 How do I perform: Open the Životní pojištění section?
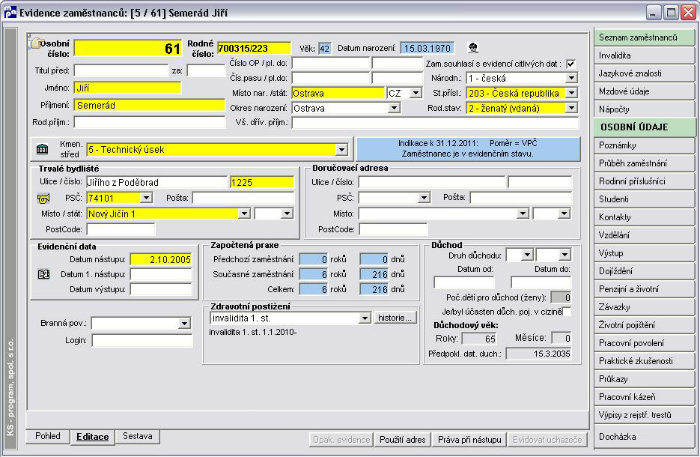tap(644, 325)
